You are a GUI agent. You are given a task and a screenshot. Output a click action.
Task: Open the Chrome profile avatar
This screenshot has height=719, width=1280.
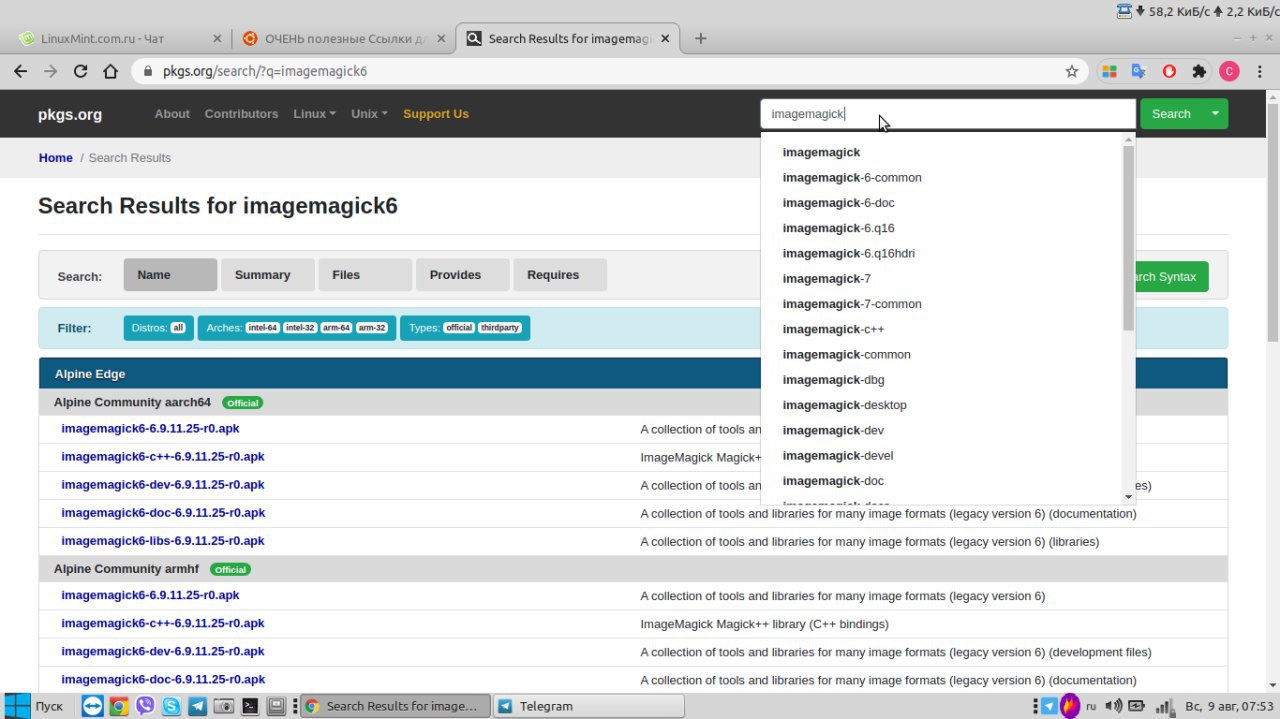click(1229, 71)
